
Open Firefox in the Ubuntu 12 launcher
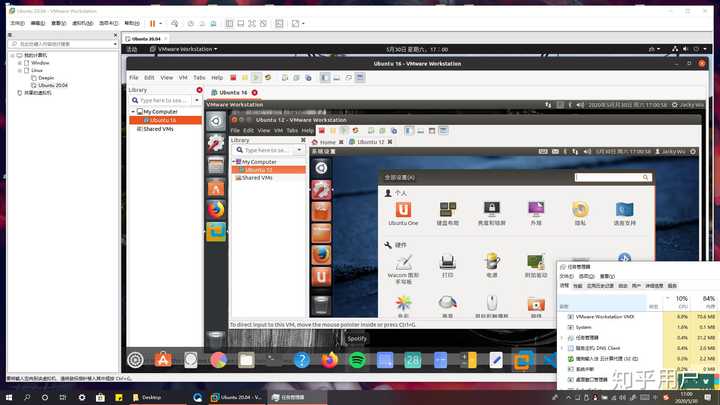(321, 255)
